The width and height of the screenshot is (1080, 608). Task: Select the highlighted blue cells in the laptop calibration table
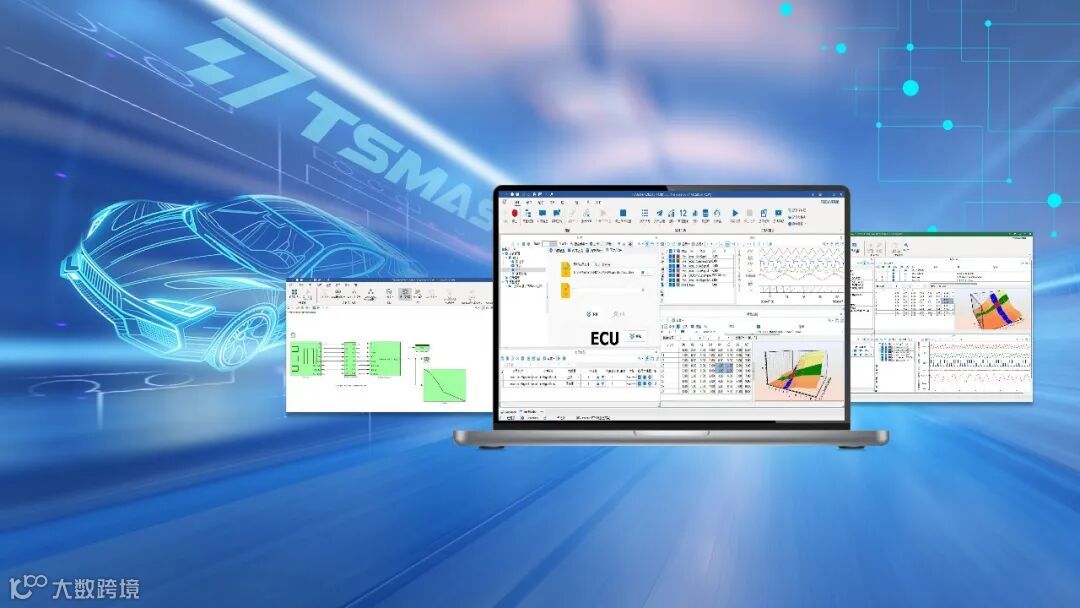[x=725, y=369]
